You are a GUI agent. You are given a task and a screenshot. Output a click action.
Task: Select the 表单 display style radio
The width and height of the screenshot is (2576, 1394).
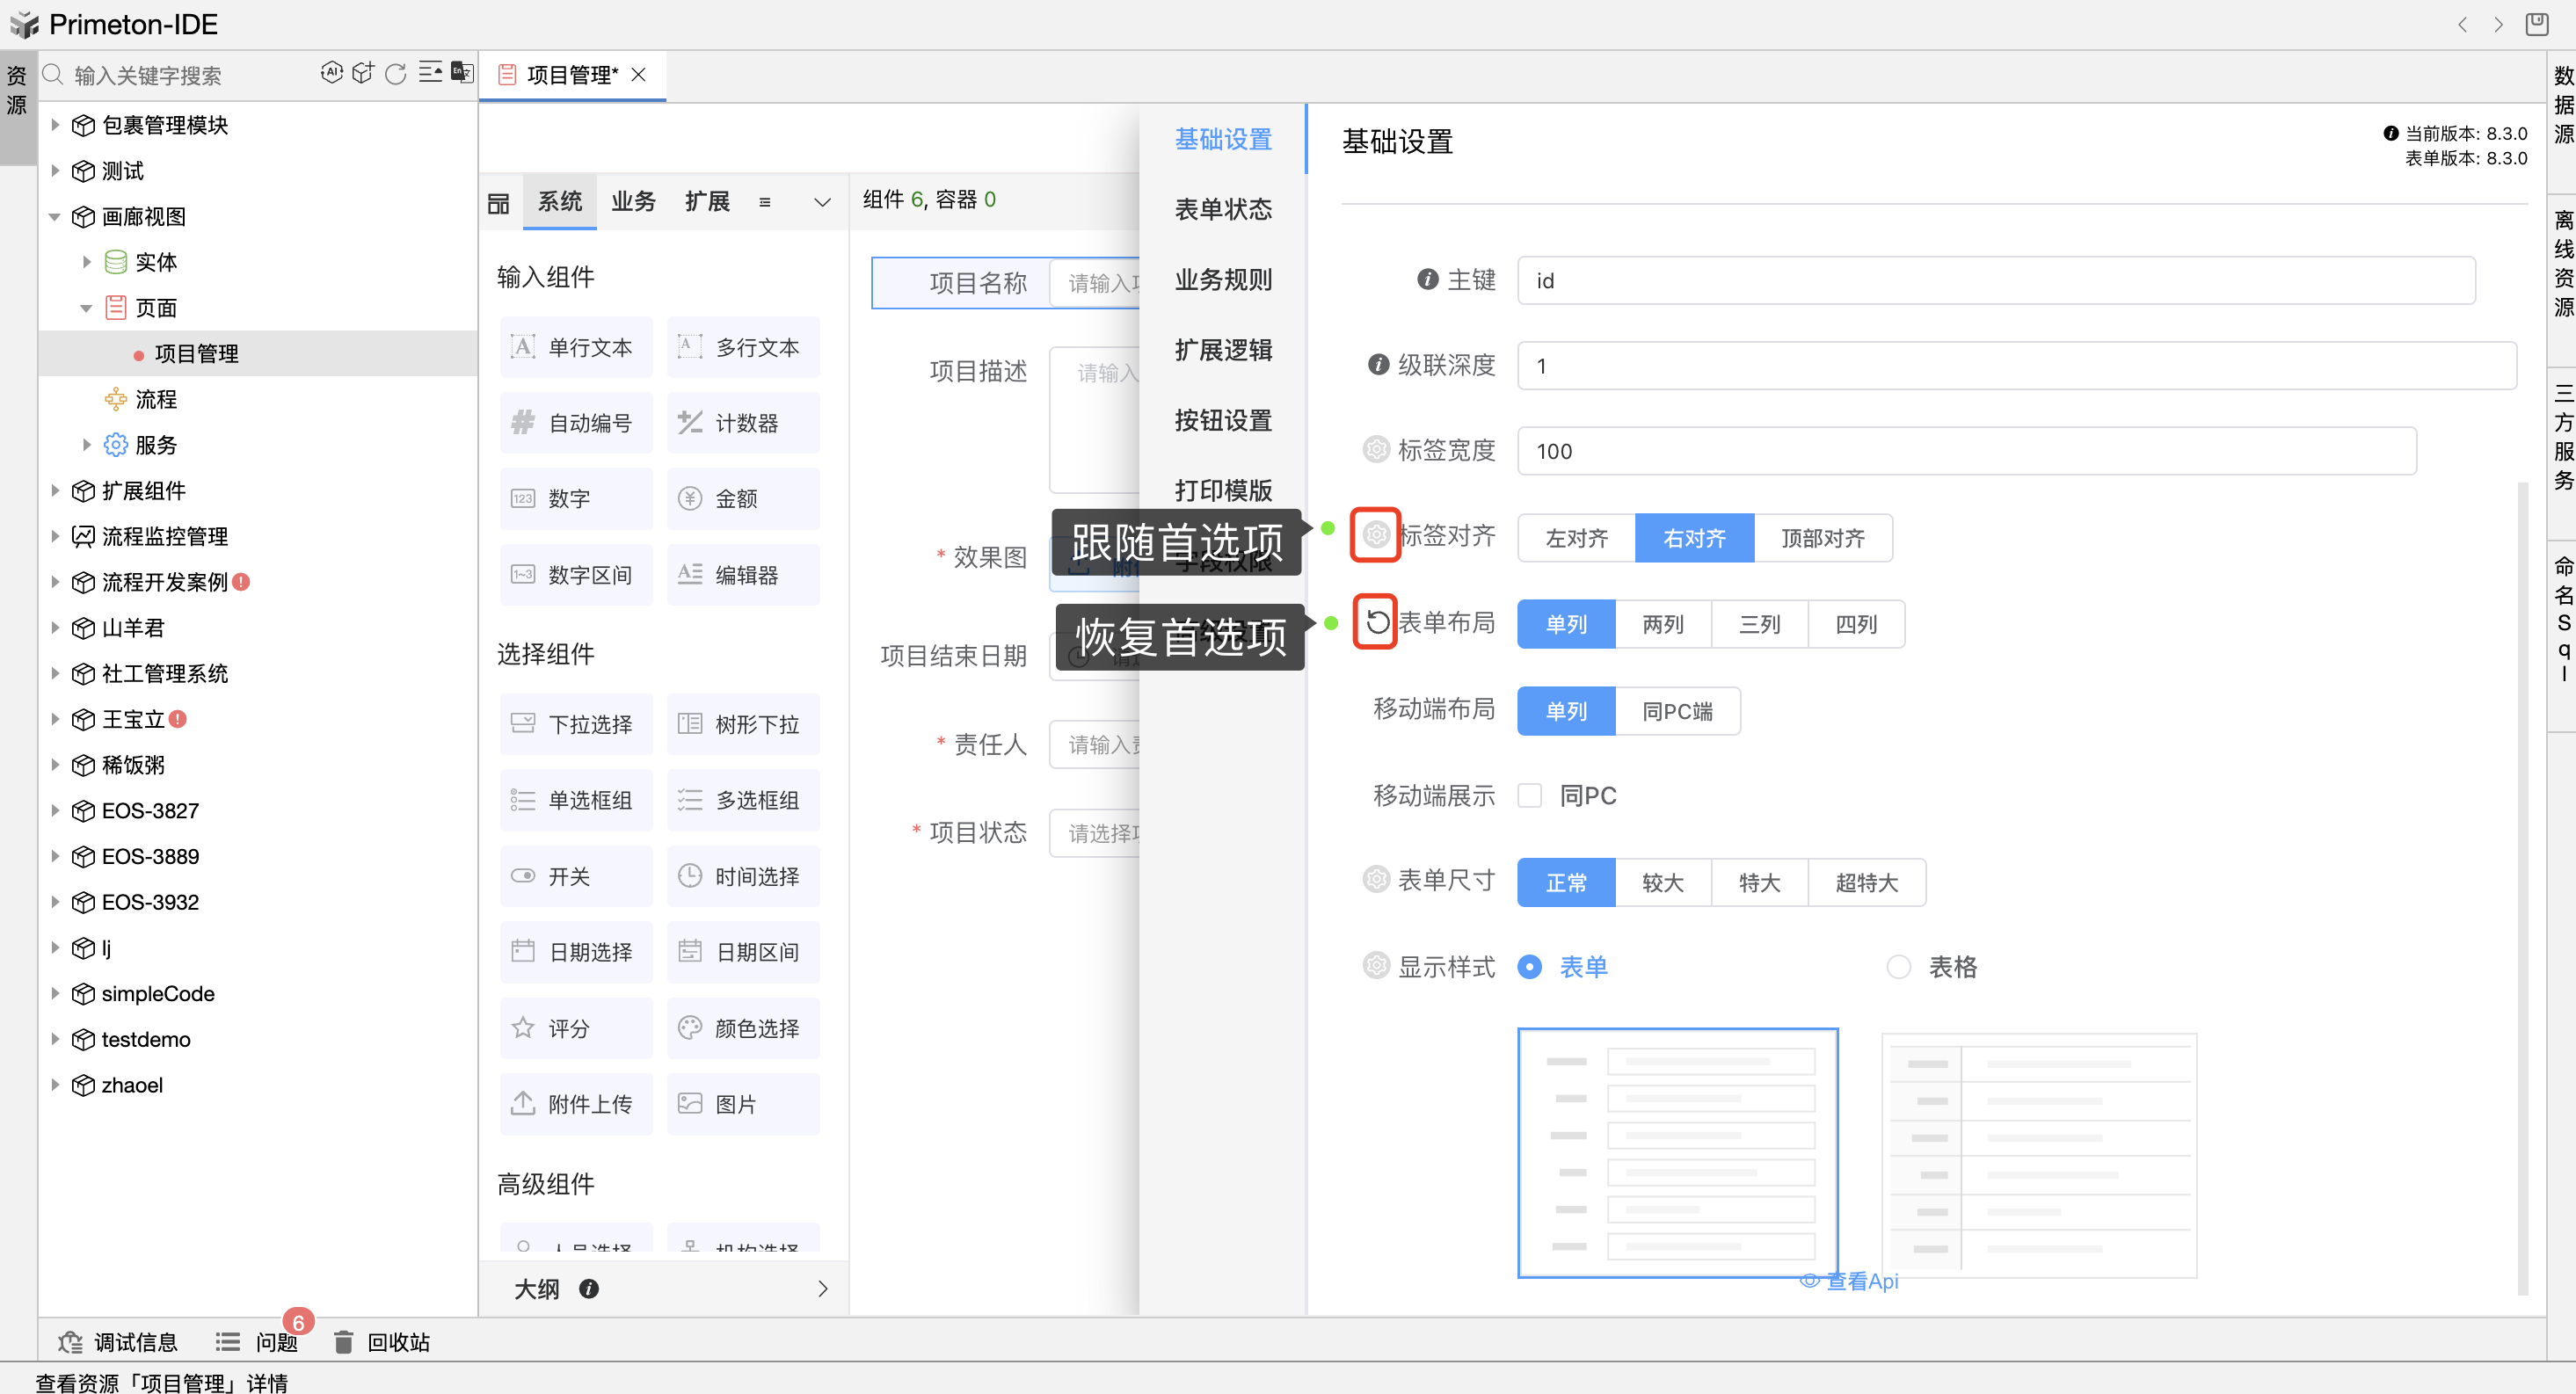click(x=1529, y=967)
